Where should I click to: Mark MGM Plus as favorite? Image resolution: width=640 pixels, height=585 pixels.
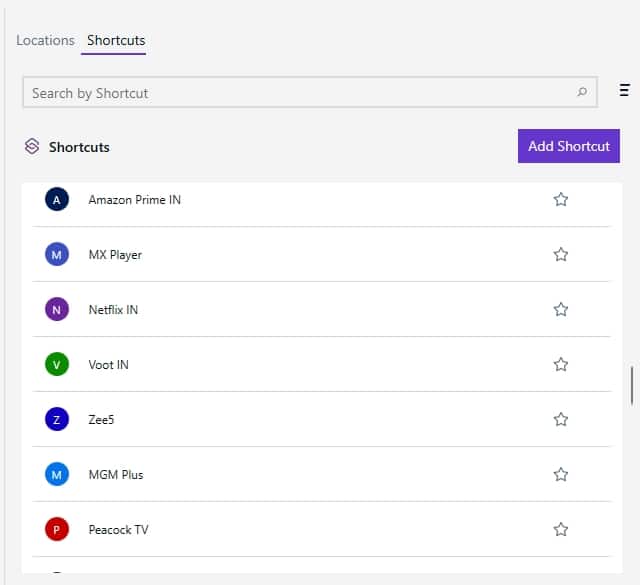coord(560,474)
